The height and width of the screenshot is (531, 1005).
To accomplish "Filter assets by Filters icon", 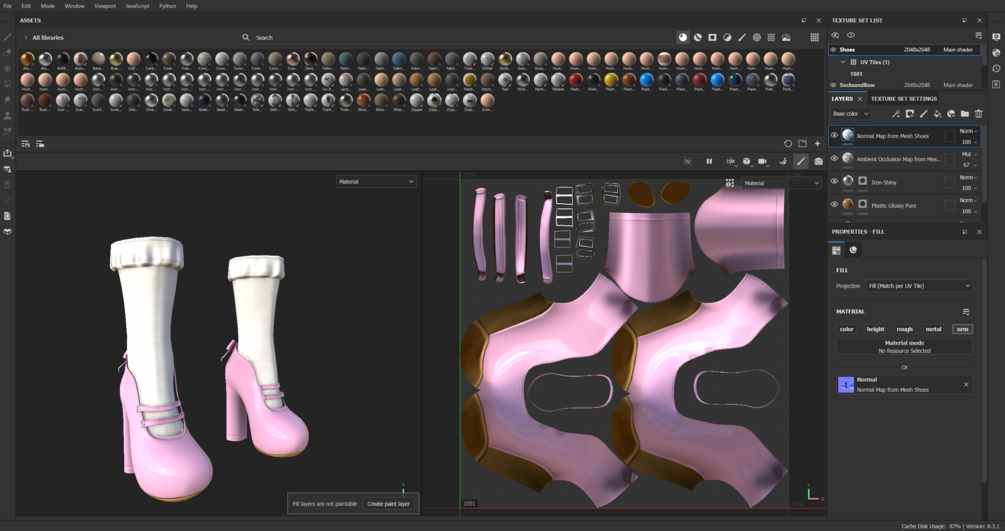I will pos(727,37).
